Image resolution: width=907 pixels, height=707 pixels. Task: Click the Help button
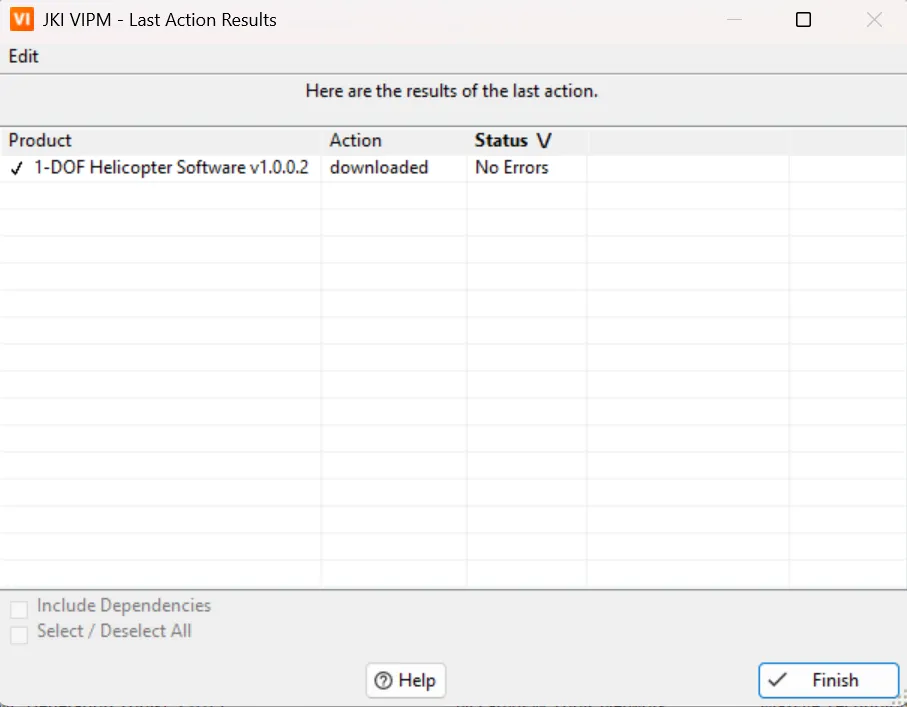click(406, 680)
